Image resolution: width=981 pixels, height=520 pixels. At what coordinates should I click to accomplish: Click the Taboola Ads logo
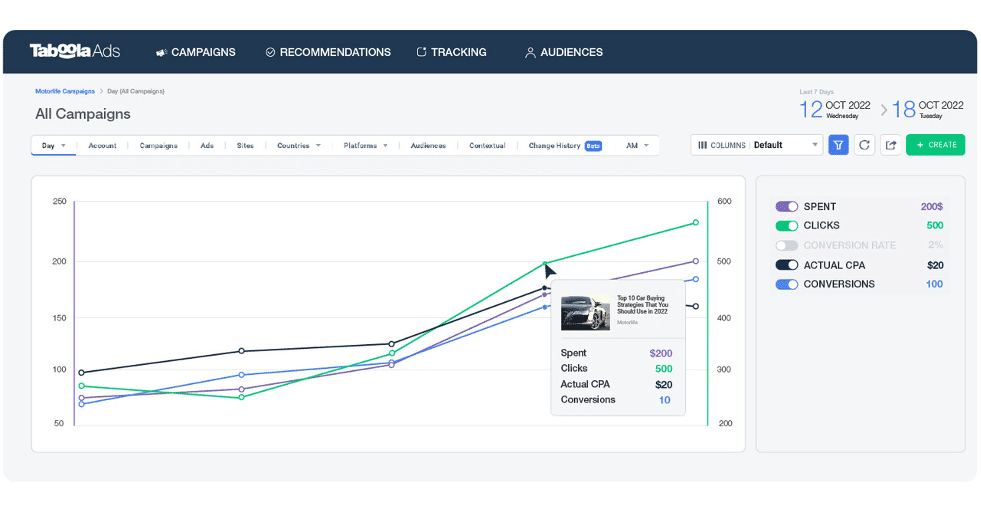coord(75,51)
